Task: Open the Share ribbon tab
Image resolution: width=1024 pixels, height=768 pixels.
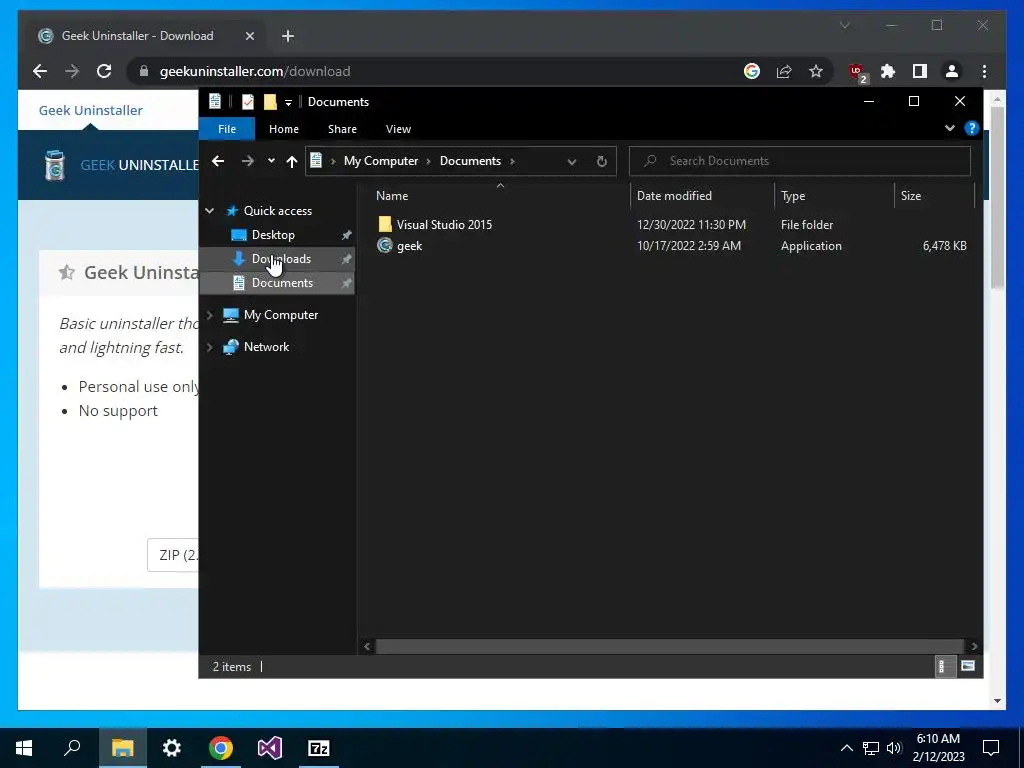Action: 342,129
